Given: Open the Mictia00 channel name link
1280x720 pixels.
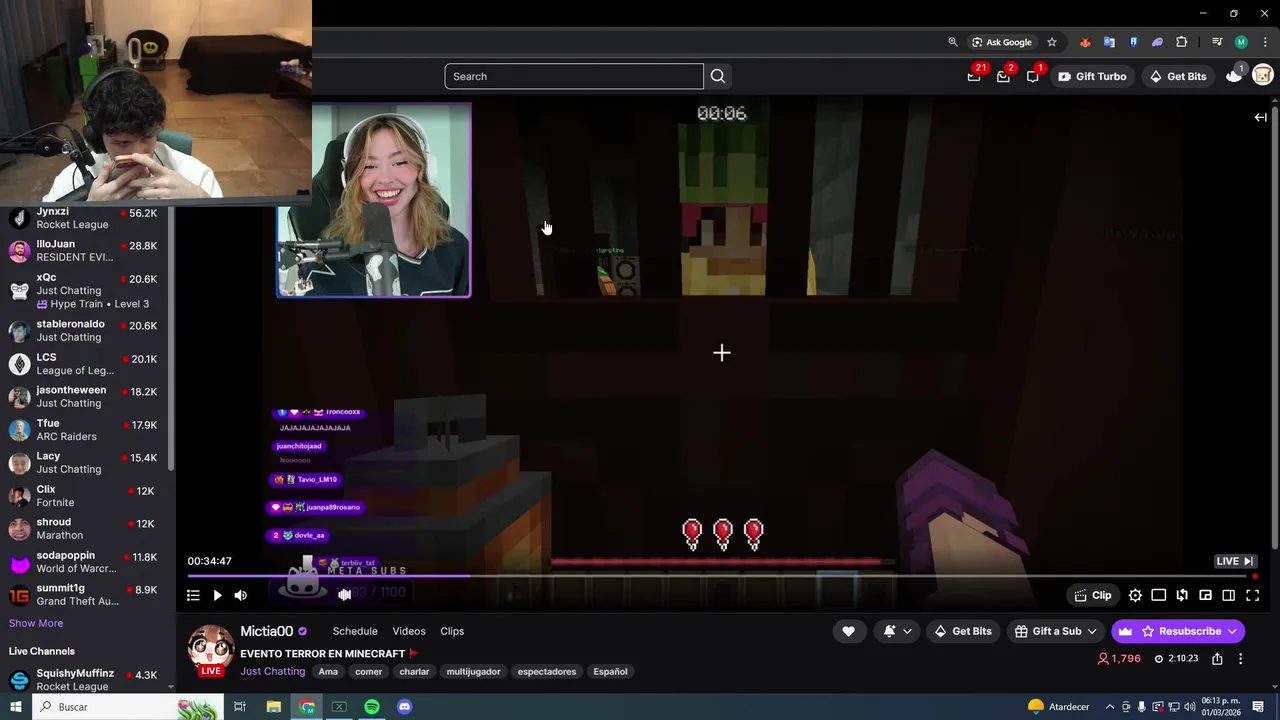Looking at the screenshot, I should click(266, 631).
